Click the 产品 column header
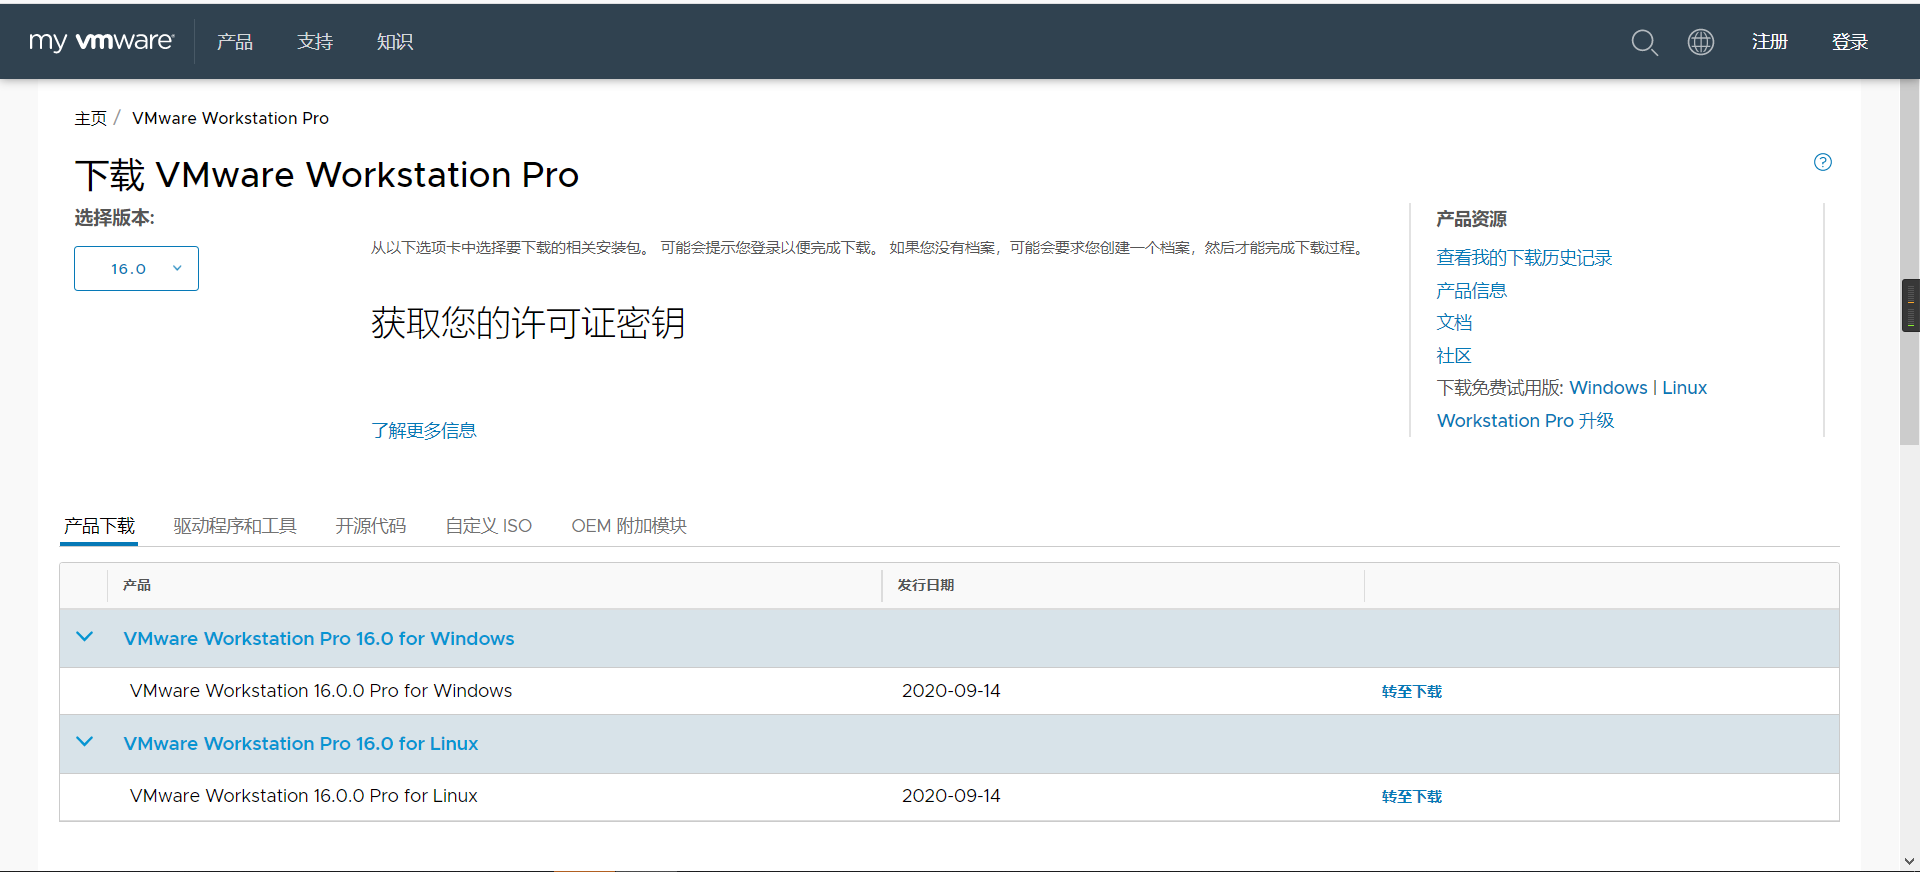Viewport: 1920px width, 872px height. pyautogui.click(x=137, y=585)
